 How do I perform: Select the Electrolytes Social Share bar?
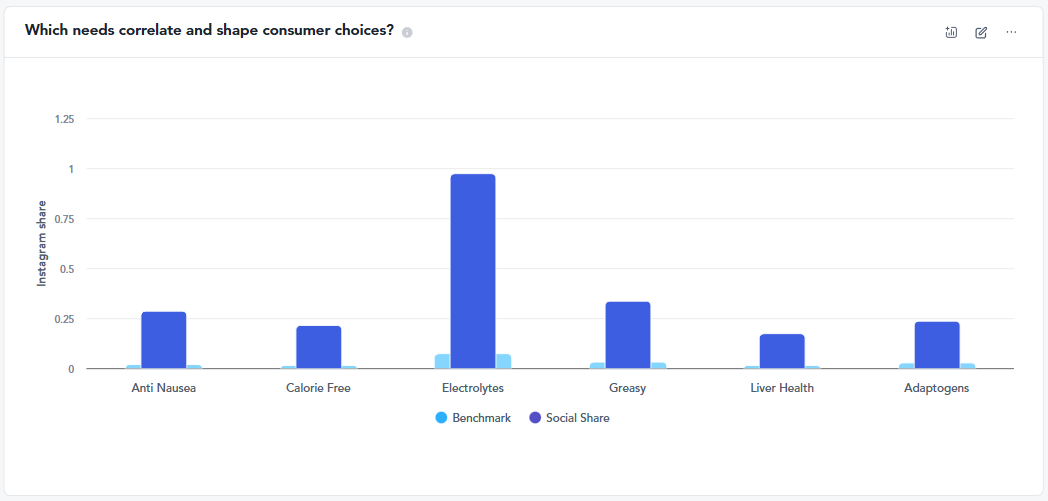click(x=473, y=270)
